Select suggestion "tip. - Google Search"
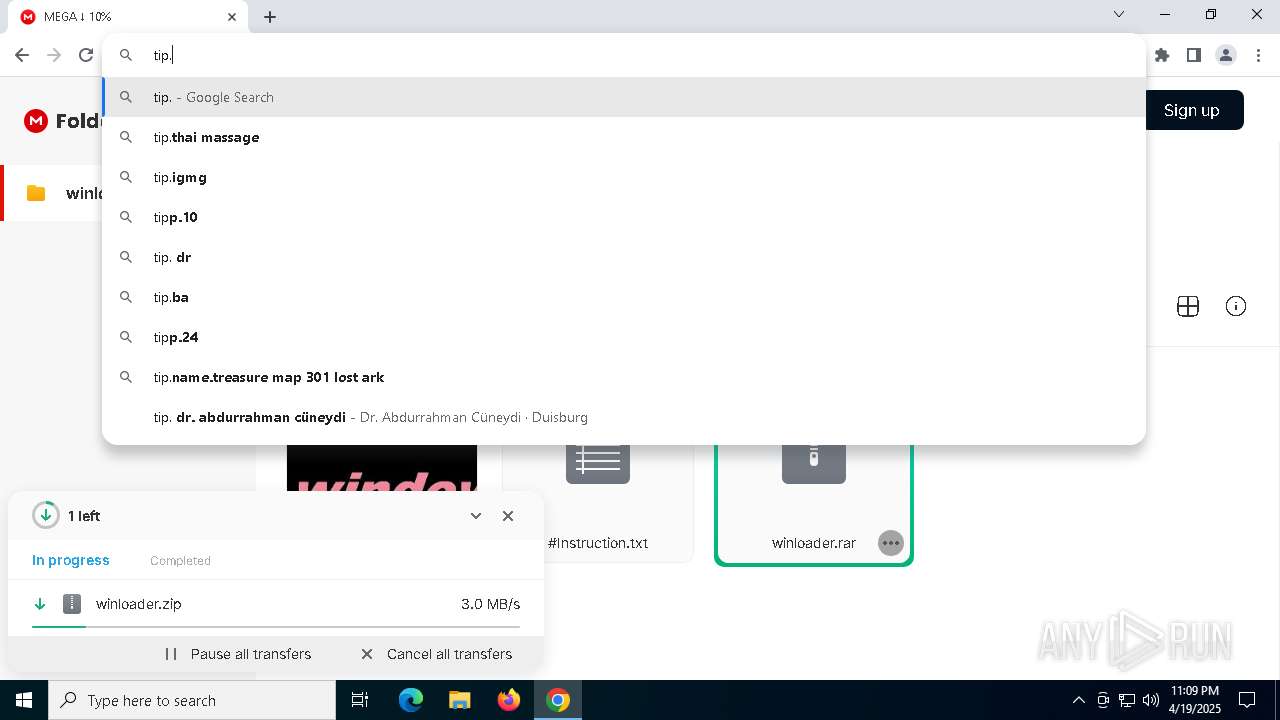This screenshot has height=720, width=1280. (x=624, y=97)
